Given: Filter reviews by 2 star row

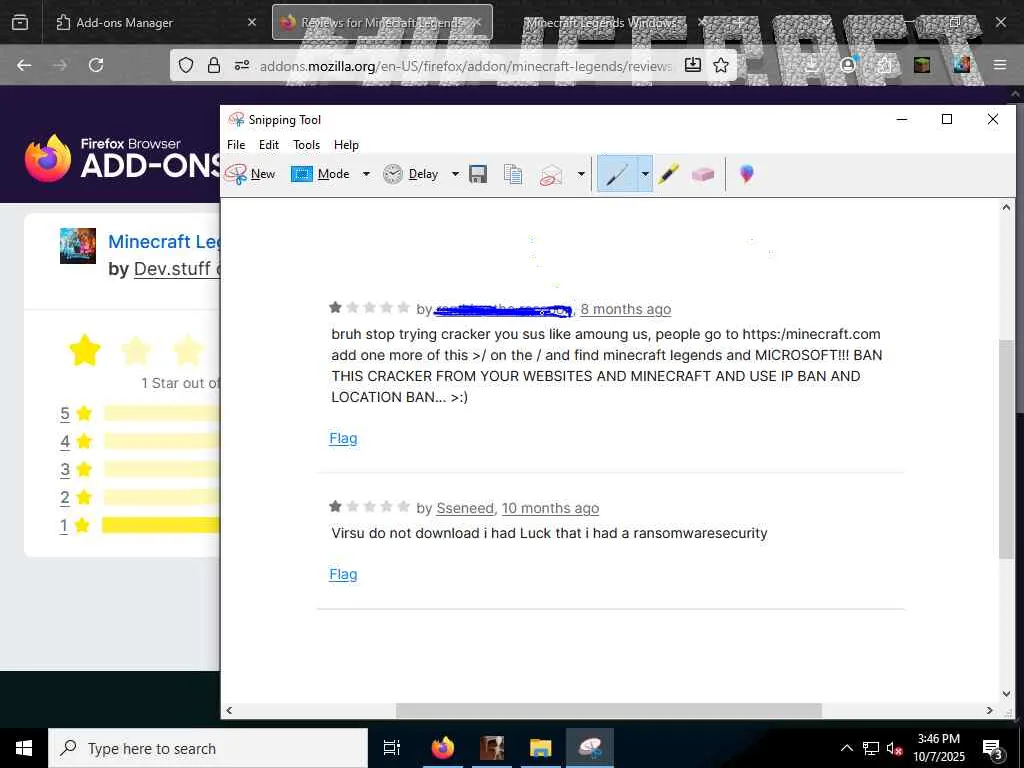Looking at the screenshot, I should [x=140, y=498].
